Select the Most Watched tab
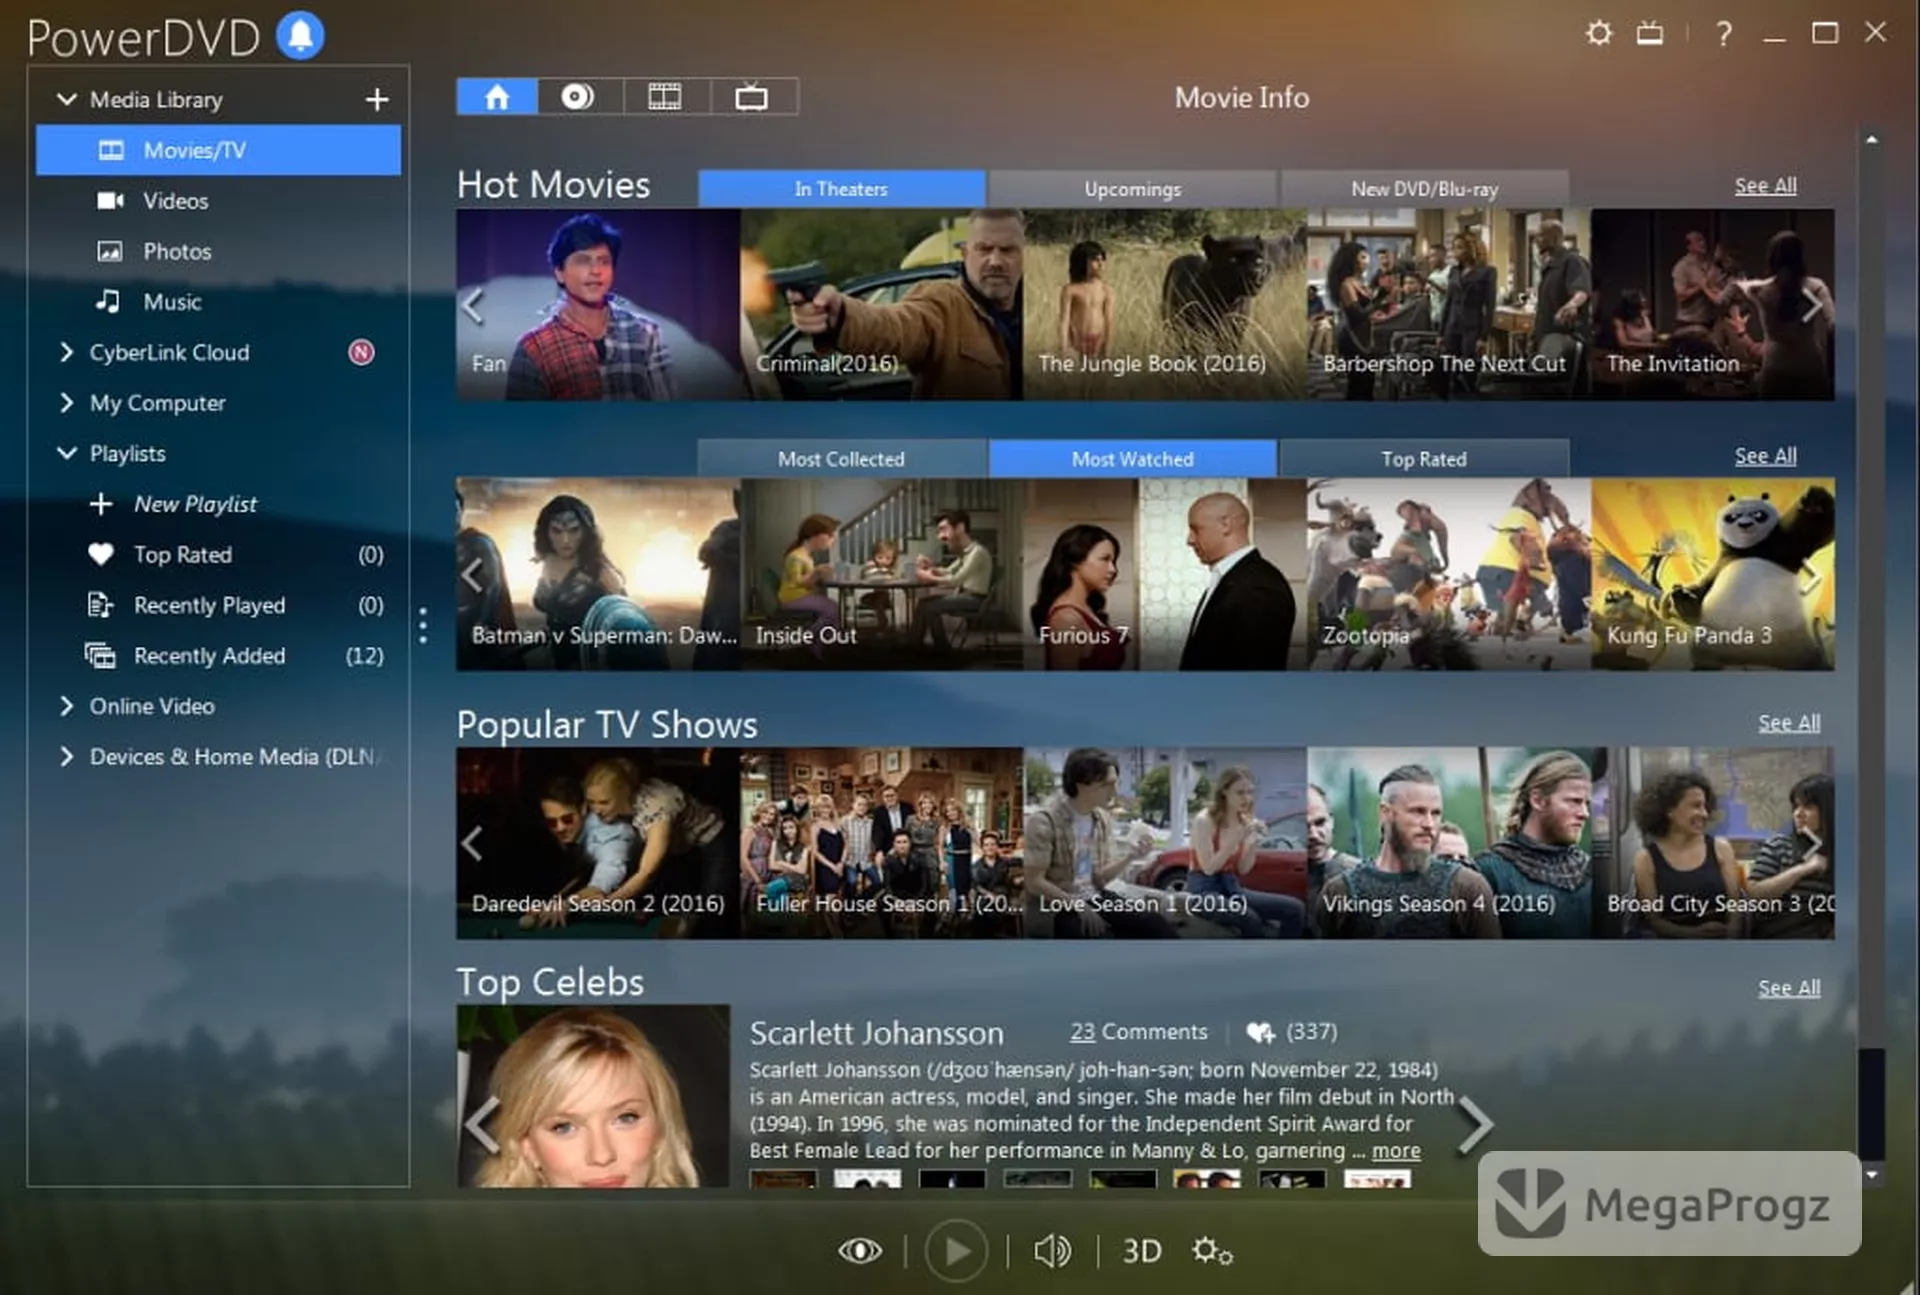Screen dimensions: 1920x1295 1132,459
